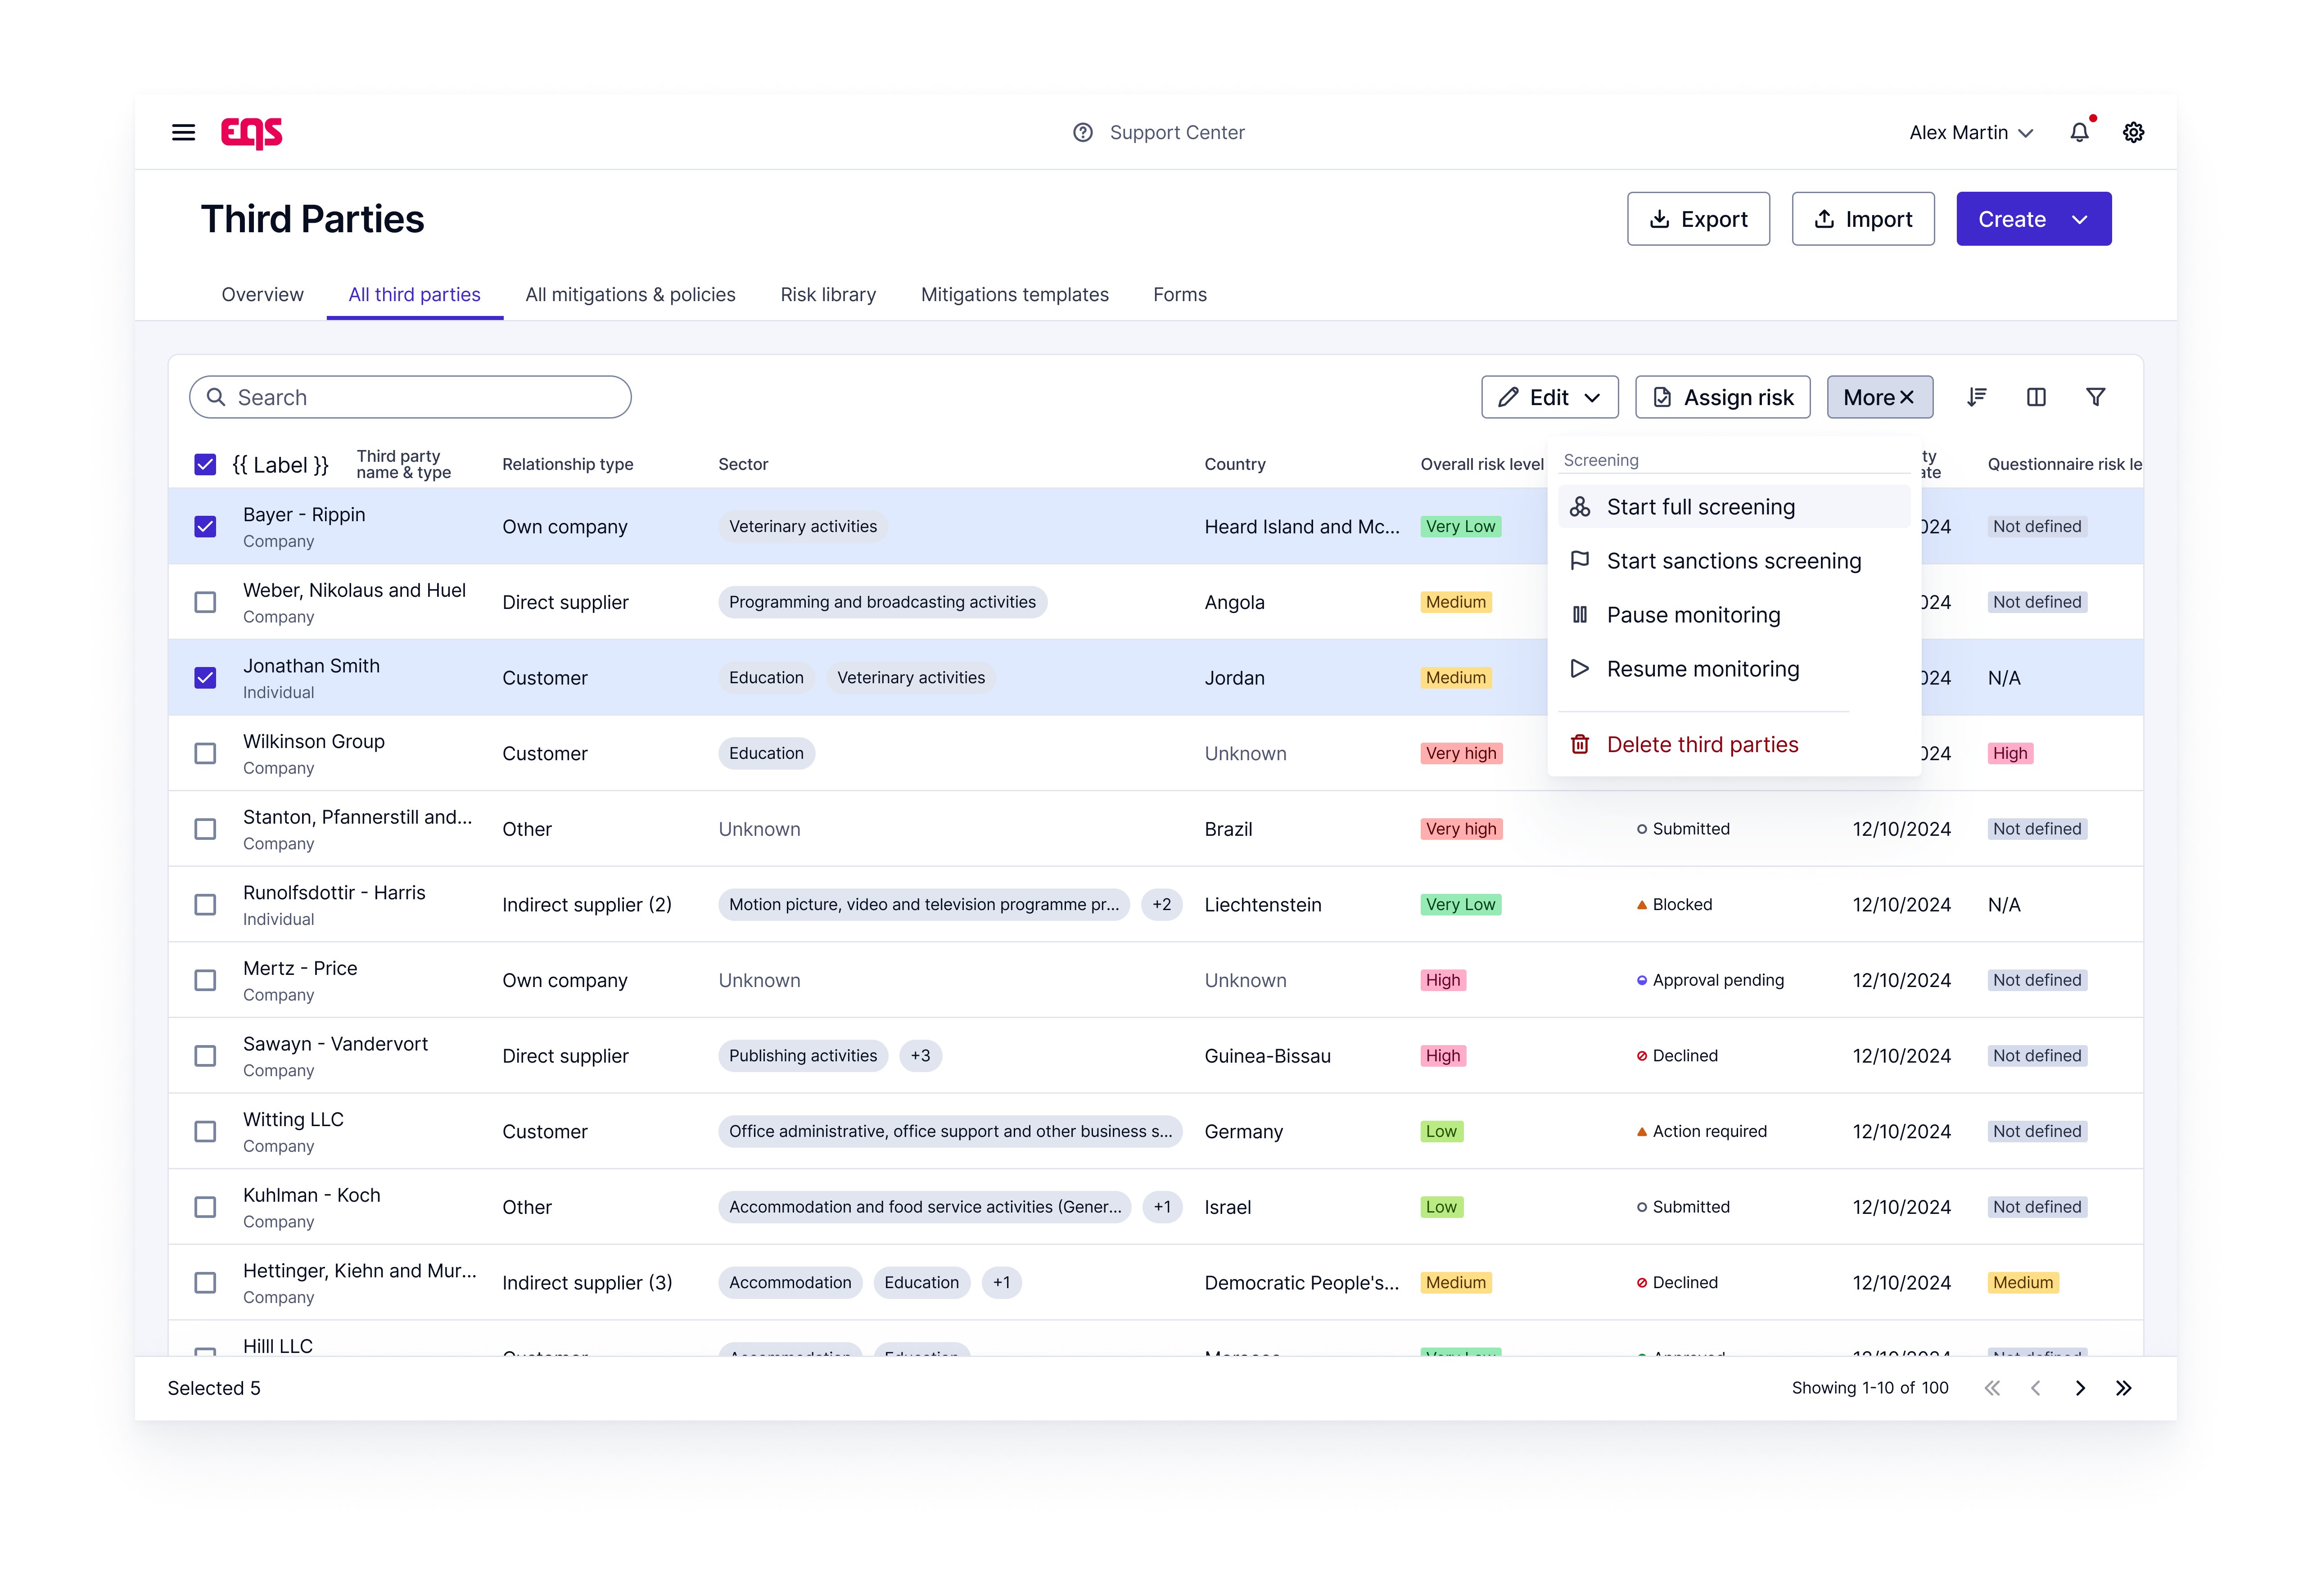Click the Veterinary activities tag for Bayer - Rippin

click(x=802, y=526)
